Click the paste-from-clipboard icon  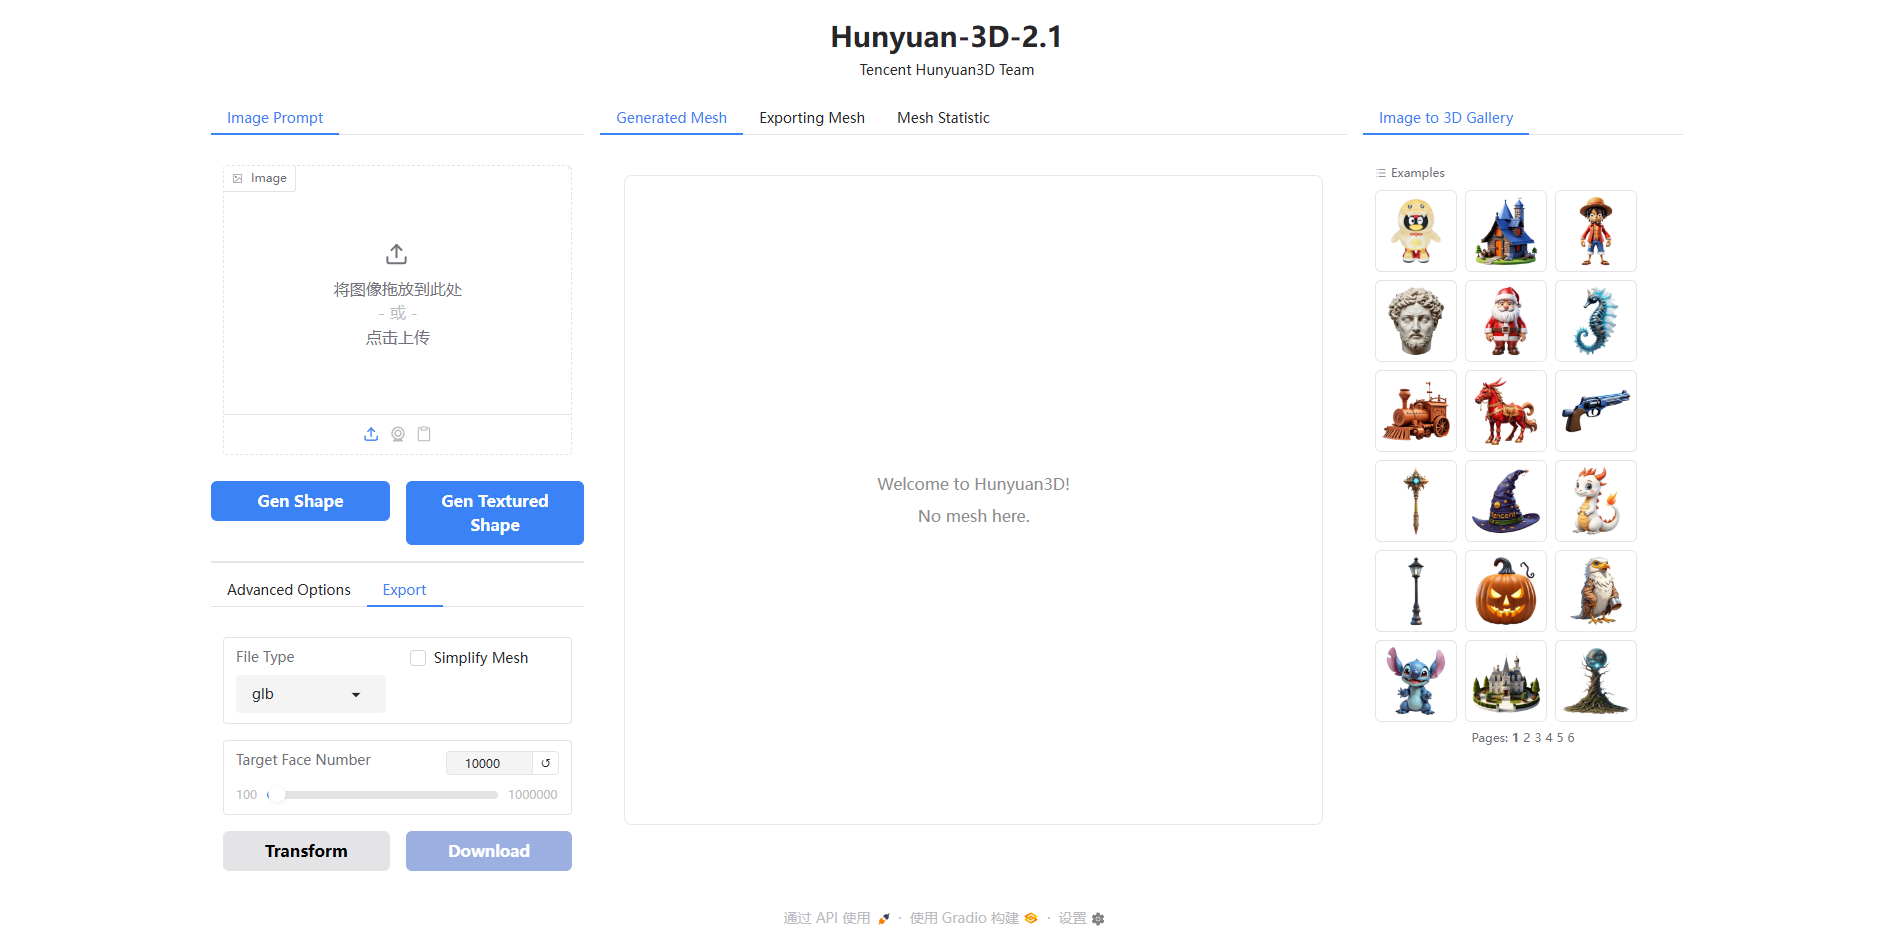424,434
